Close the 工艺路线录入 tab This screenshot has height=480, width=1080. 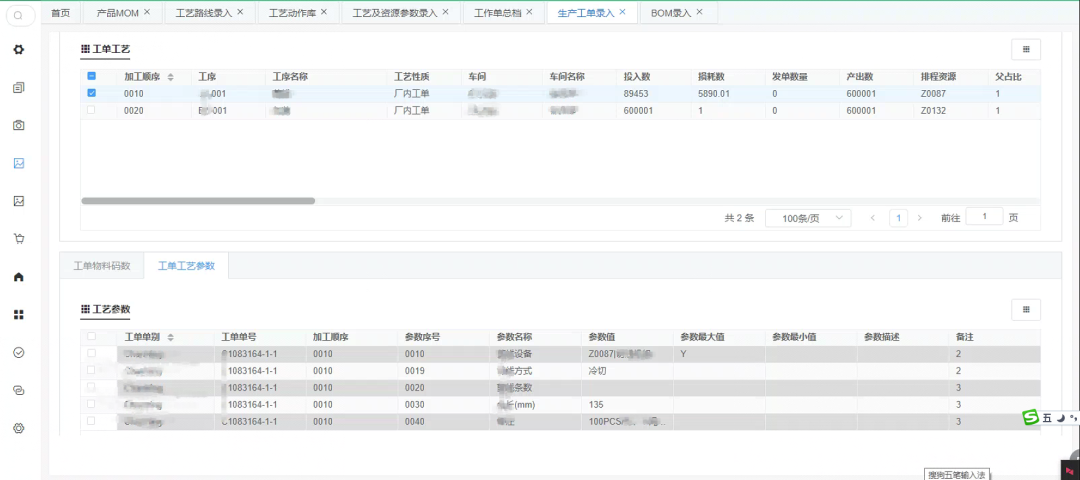coord(240,12)
